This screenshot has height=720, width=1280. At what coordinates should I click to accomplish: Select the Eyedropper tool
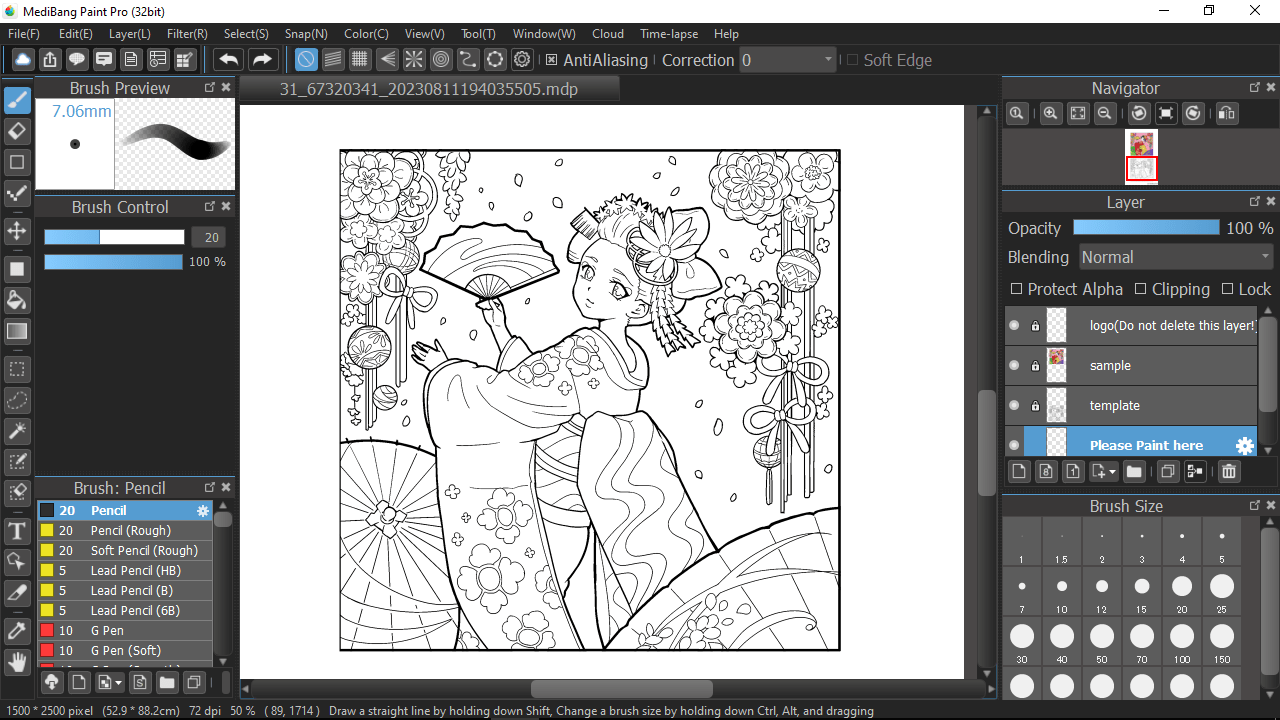17,630
